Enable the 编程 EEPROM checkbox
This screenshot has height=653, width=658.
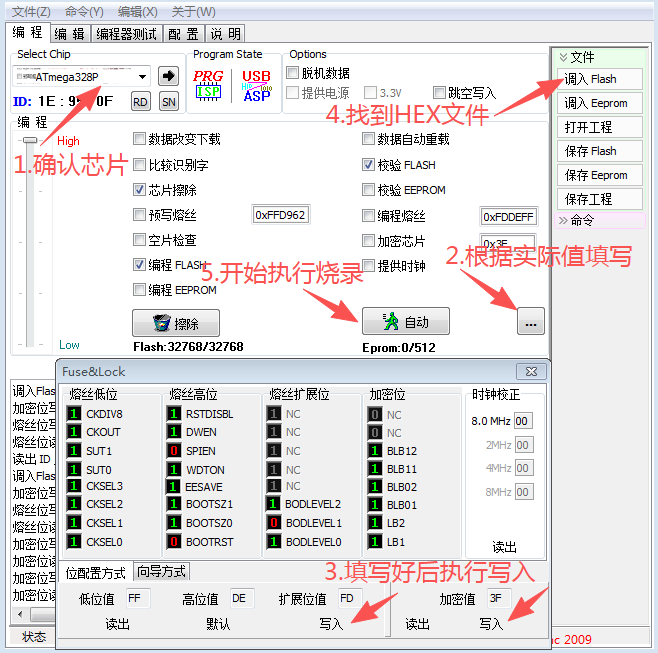(139, 290)
